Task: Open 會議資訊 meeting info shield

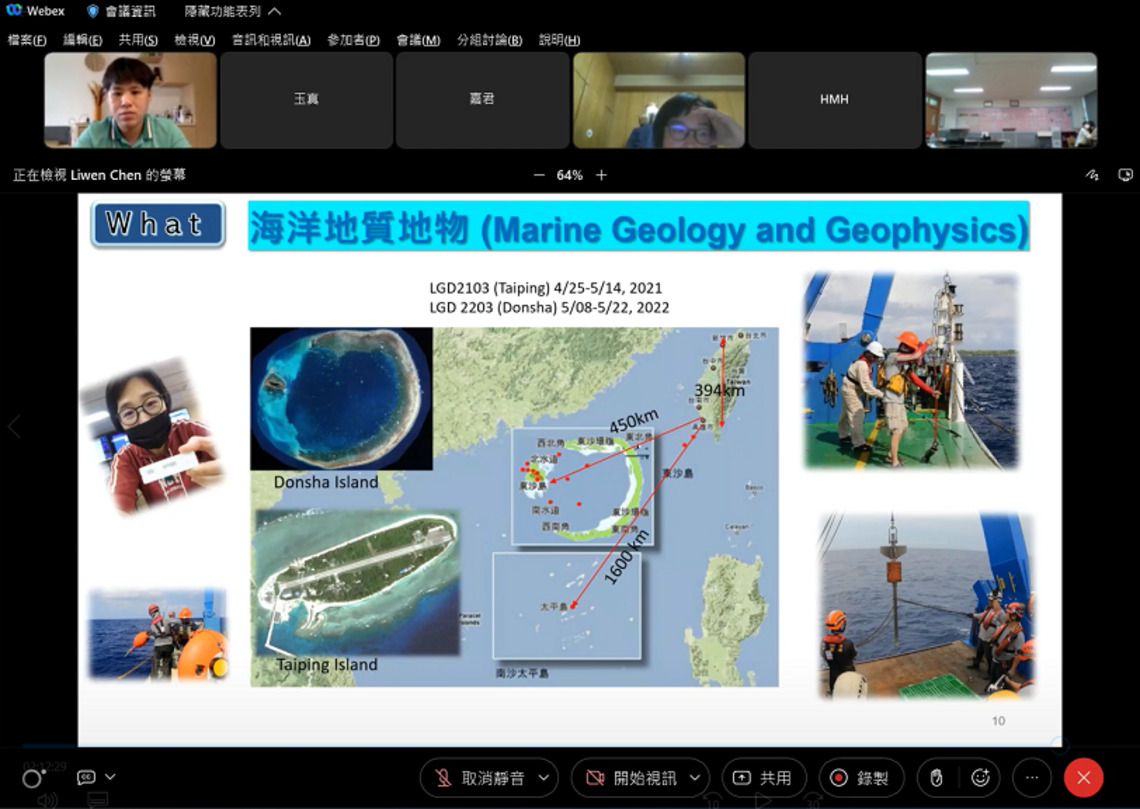Action: 121,11
